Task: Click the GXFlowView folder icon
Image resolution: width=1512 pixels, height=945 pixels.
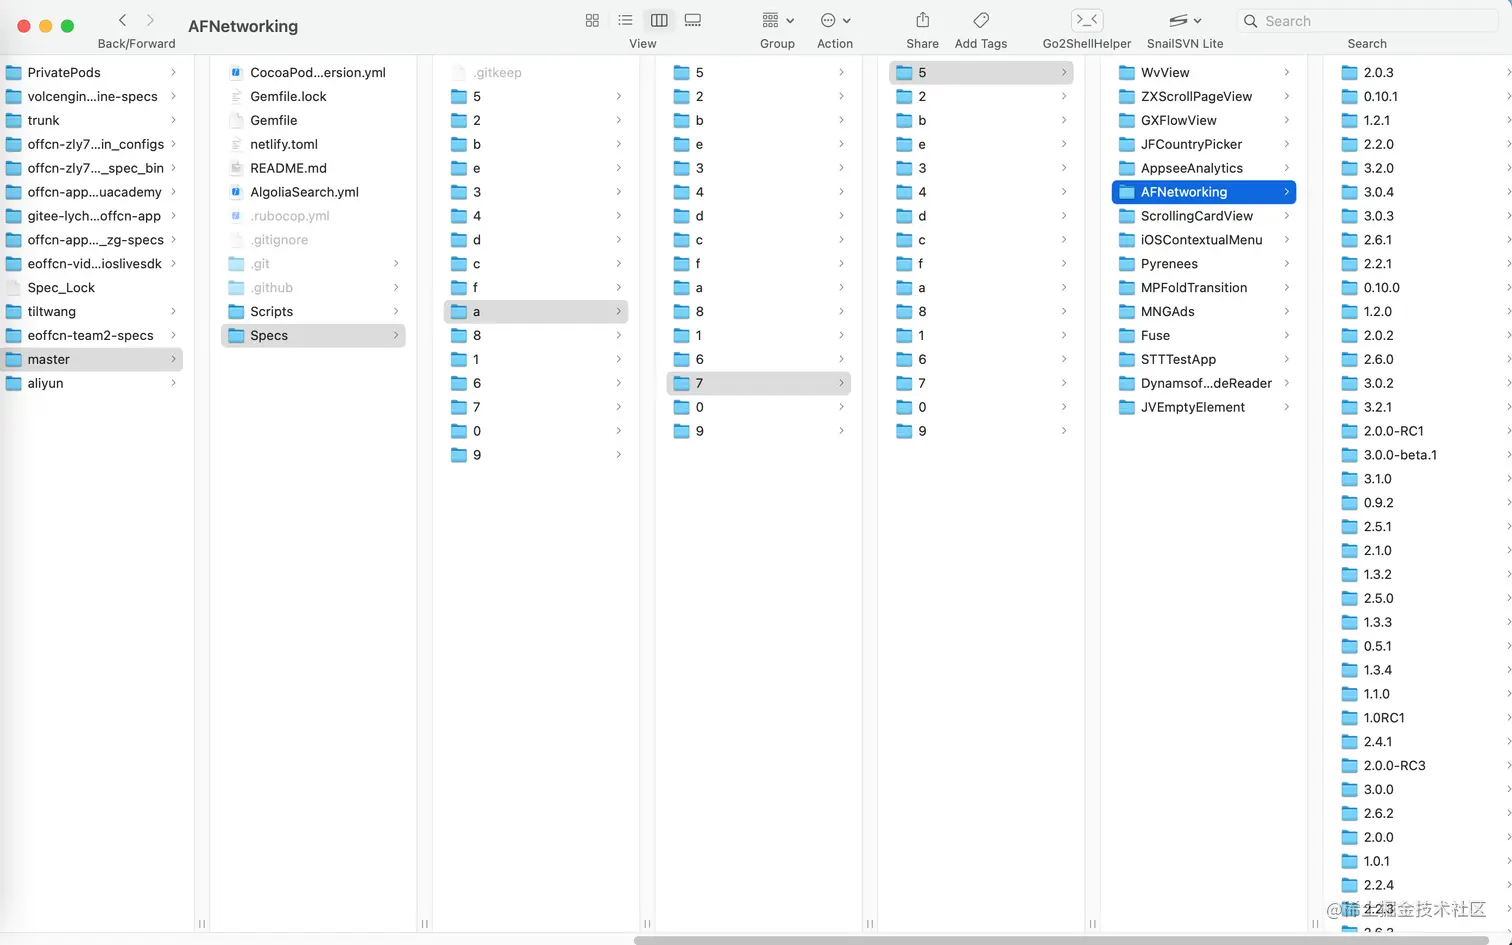Action: [x=1127, y=120]
